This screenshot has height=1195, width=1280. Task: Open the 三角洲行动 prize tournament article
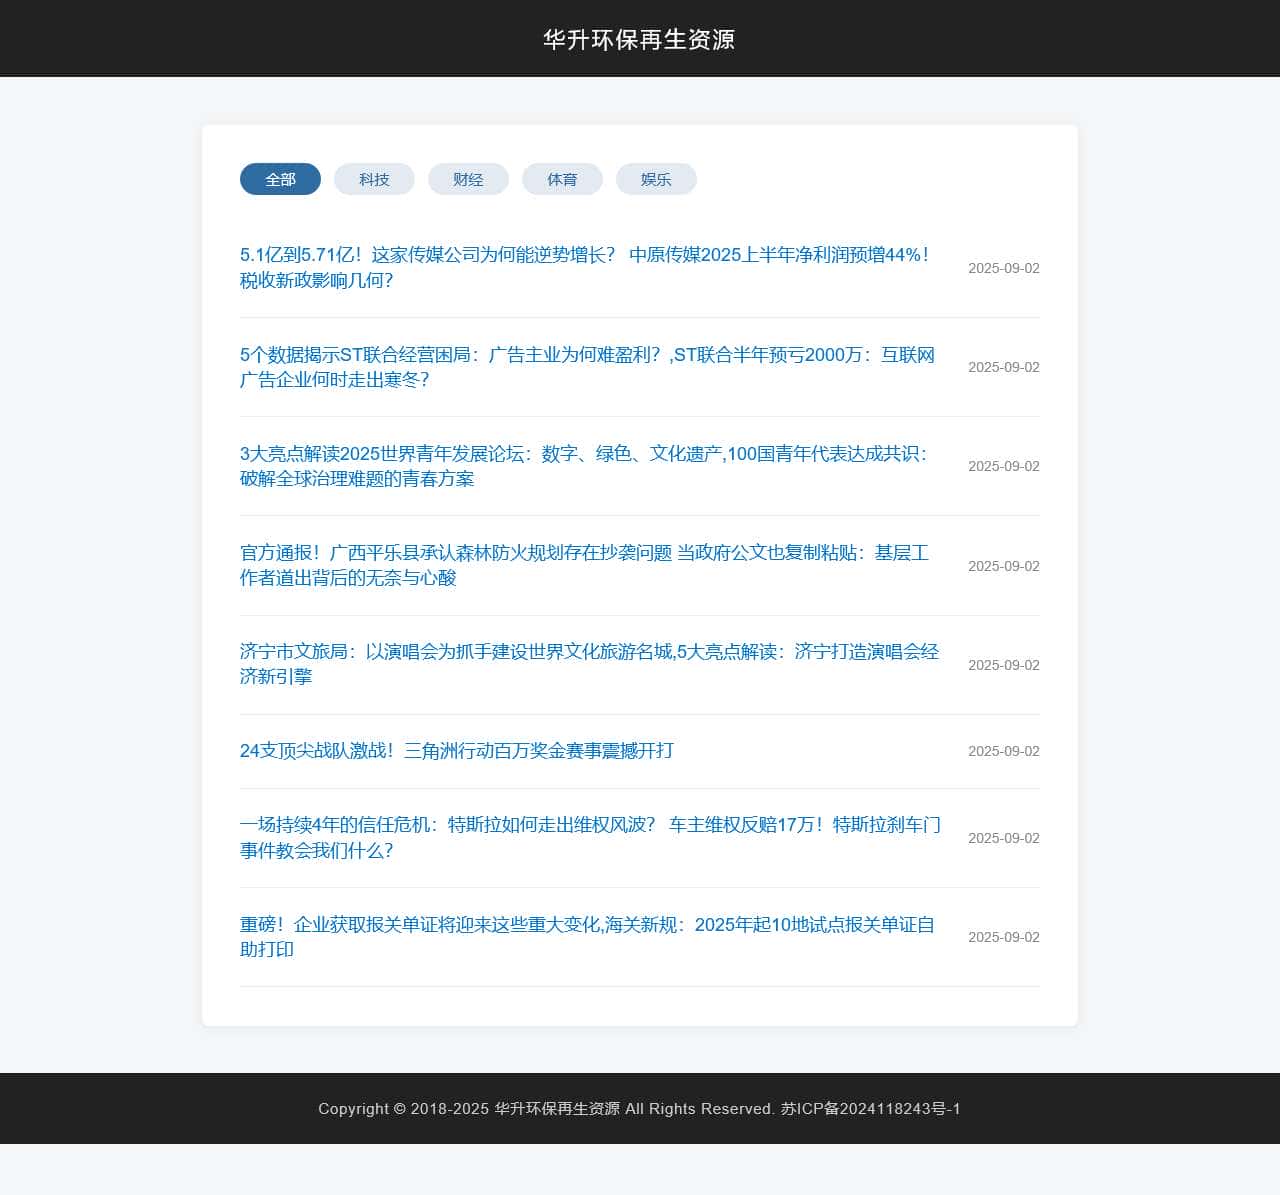(x=457, y=751)
